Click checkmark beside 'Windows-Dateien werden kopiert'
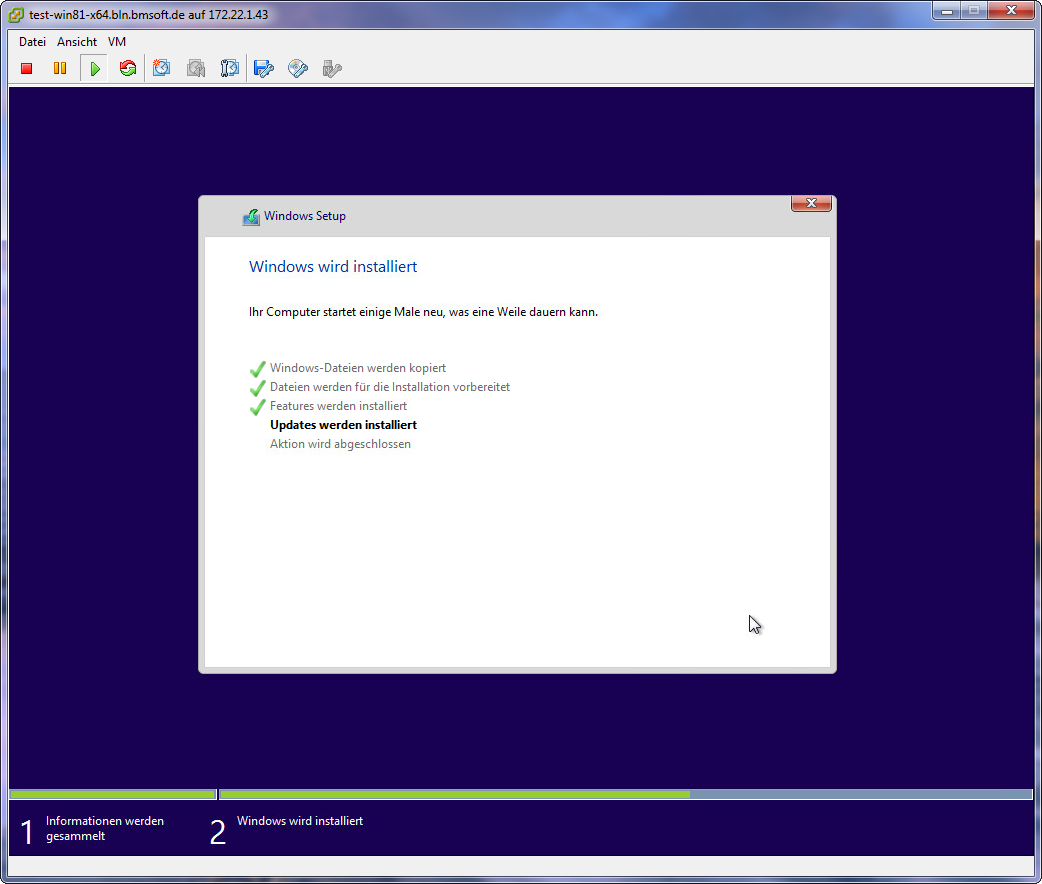This screenshot has height=884, width=1042. 257,369
